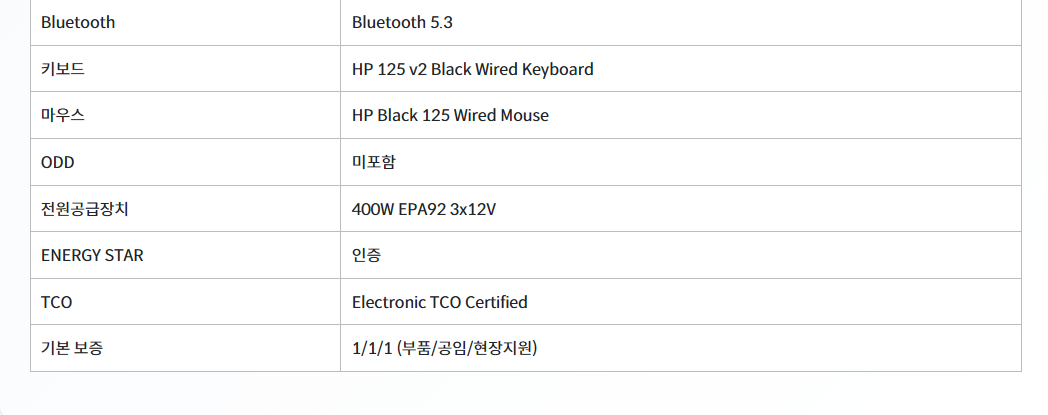Click the ENERGY STAR row label
This screenshot has height=415, width=1048.
(92, 255)
